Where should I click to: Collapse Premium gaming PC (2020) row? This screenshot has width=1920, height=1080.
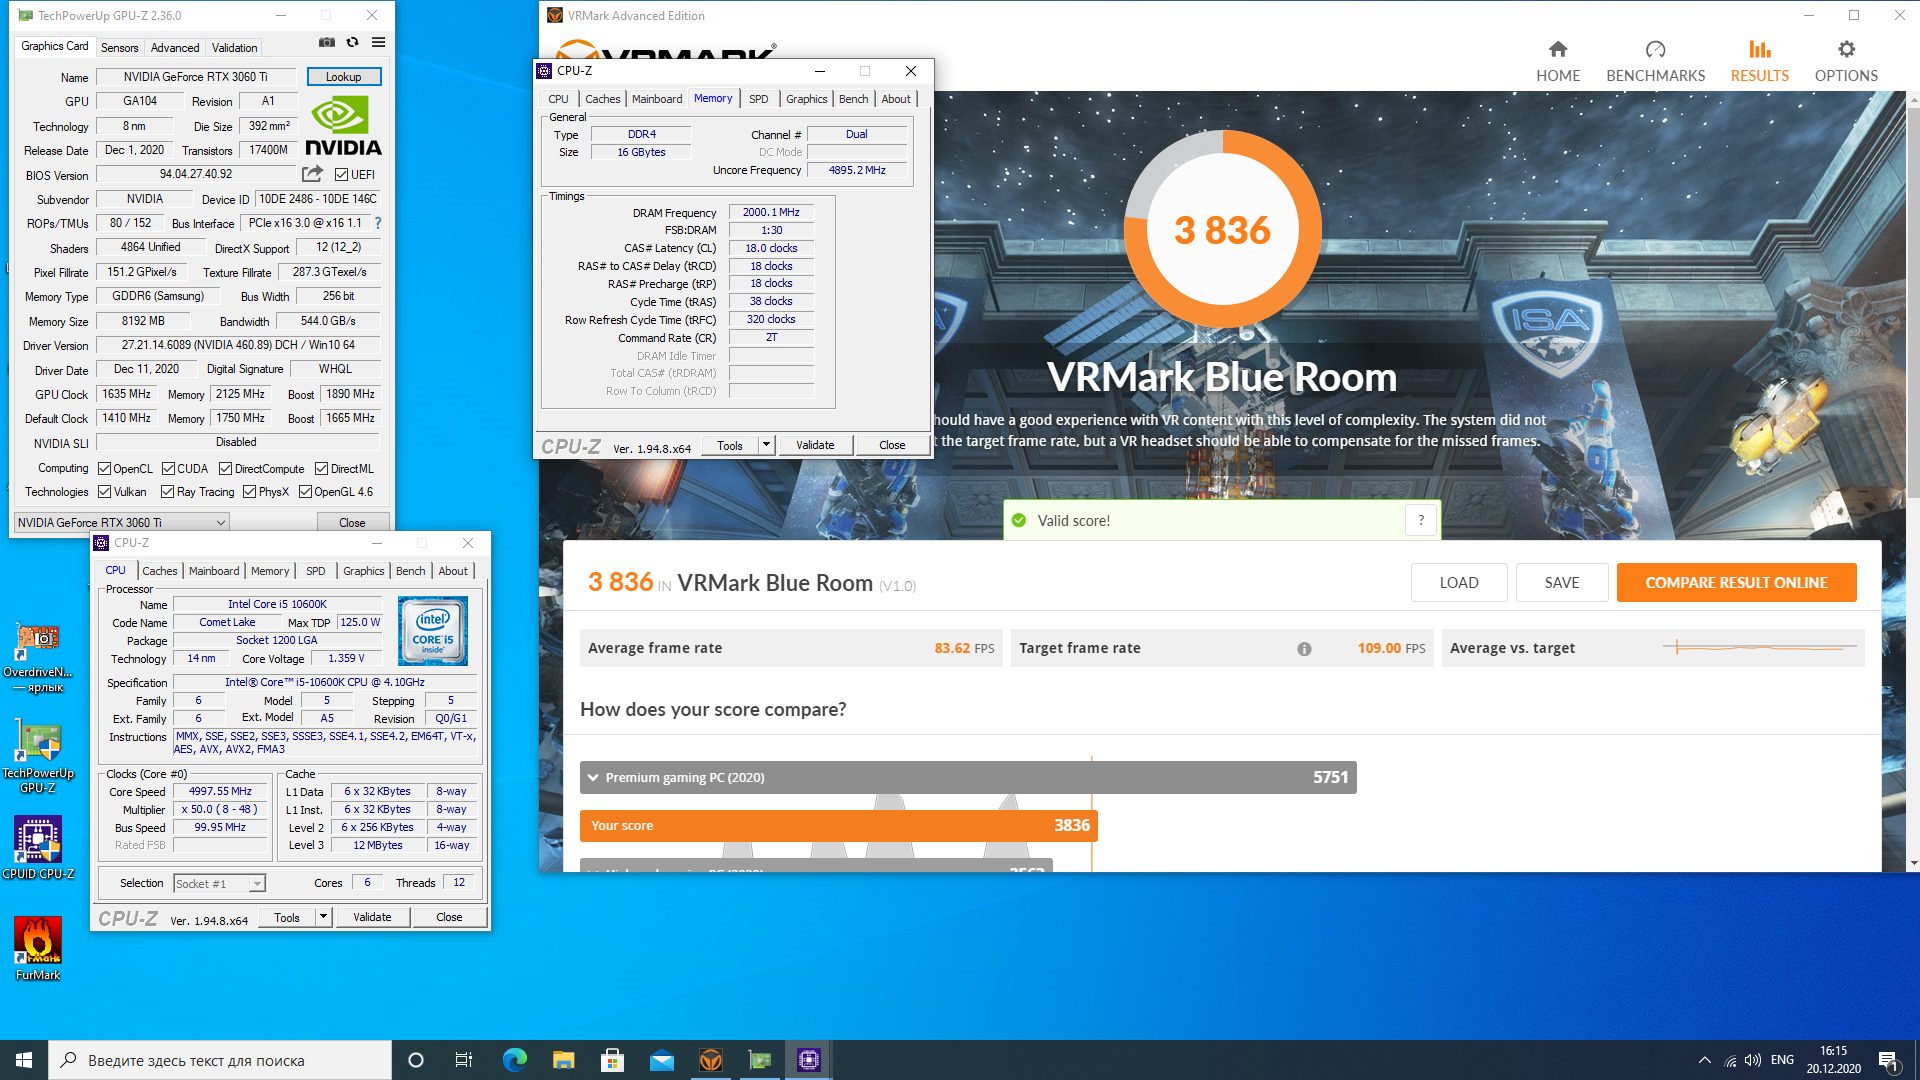(593, 778)
